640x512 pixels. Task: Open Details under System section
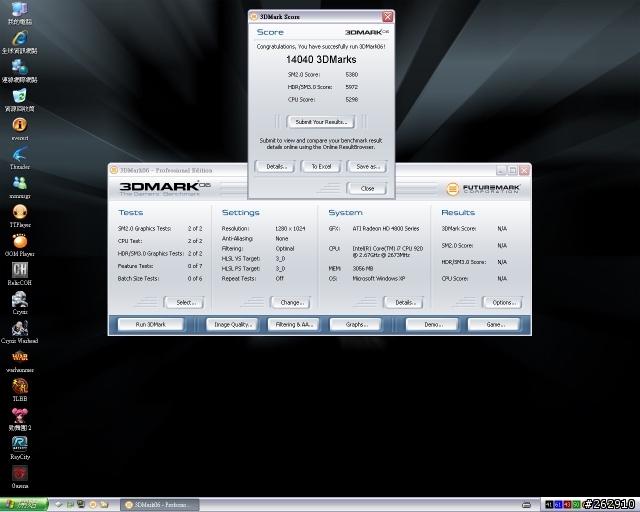[x=404, y=303]
